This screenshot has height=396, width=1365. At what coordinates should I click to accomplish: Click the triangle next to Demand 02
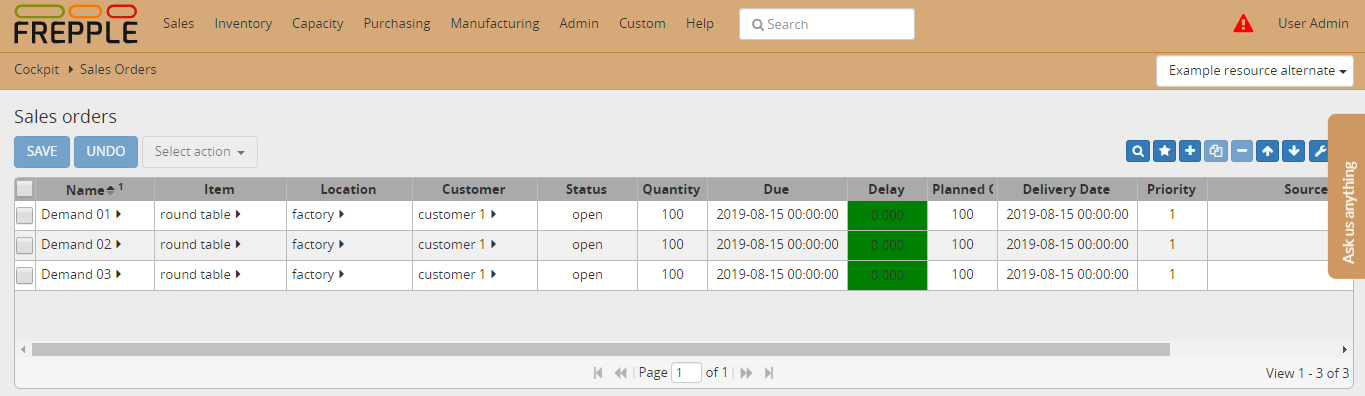point(119,244)
